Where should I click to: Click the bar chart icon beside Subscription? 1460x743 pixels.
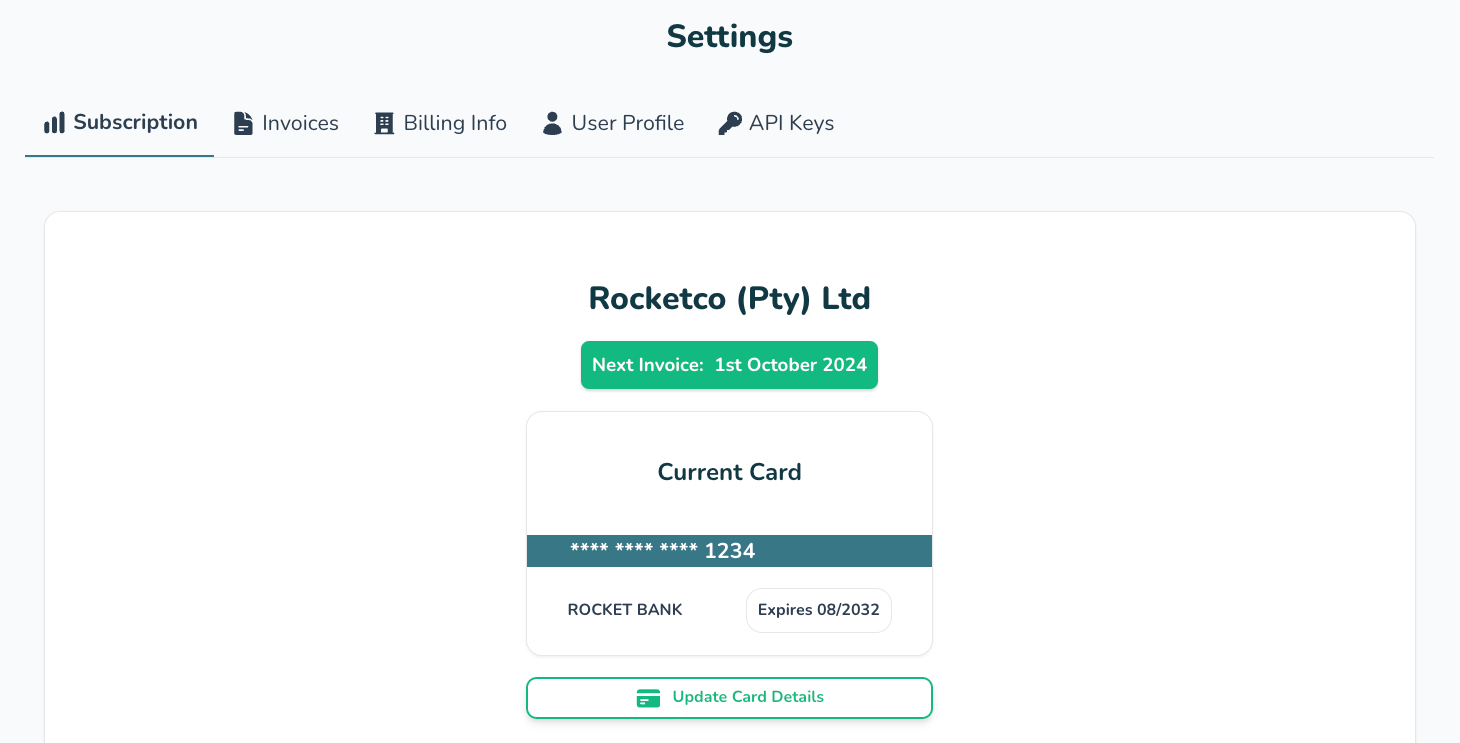tap(54, 123)
